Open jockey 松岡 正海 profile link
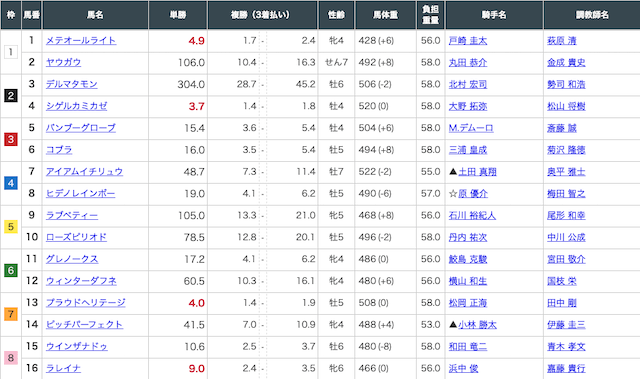Image resolution: width=640 pixels, height=379 pixels. [468, 303]
